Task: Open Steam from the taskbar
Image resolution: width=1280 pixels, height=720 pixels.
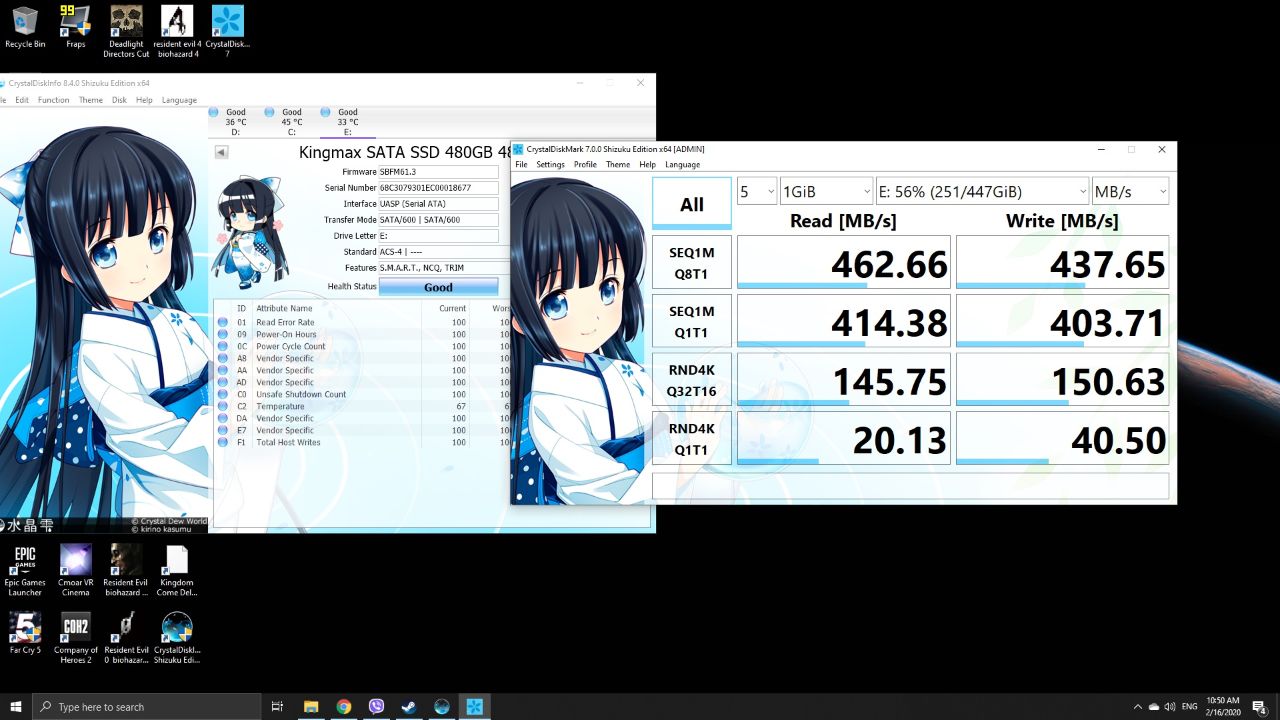Action: 409,706
